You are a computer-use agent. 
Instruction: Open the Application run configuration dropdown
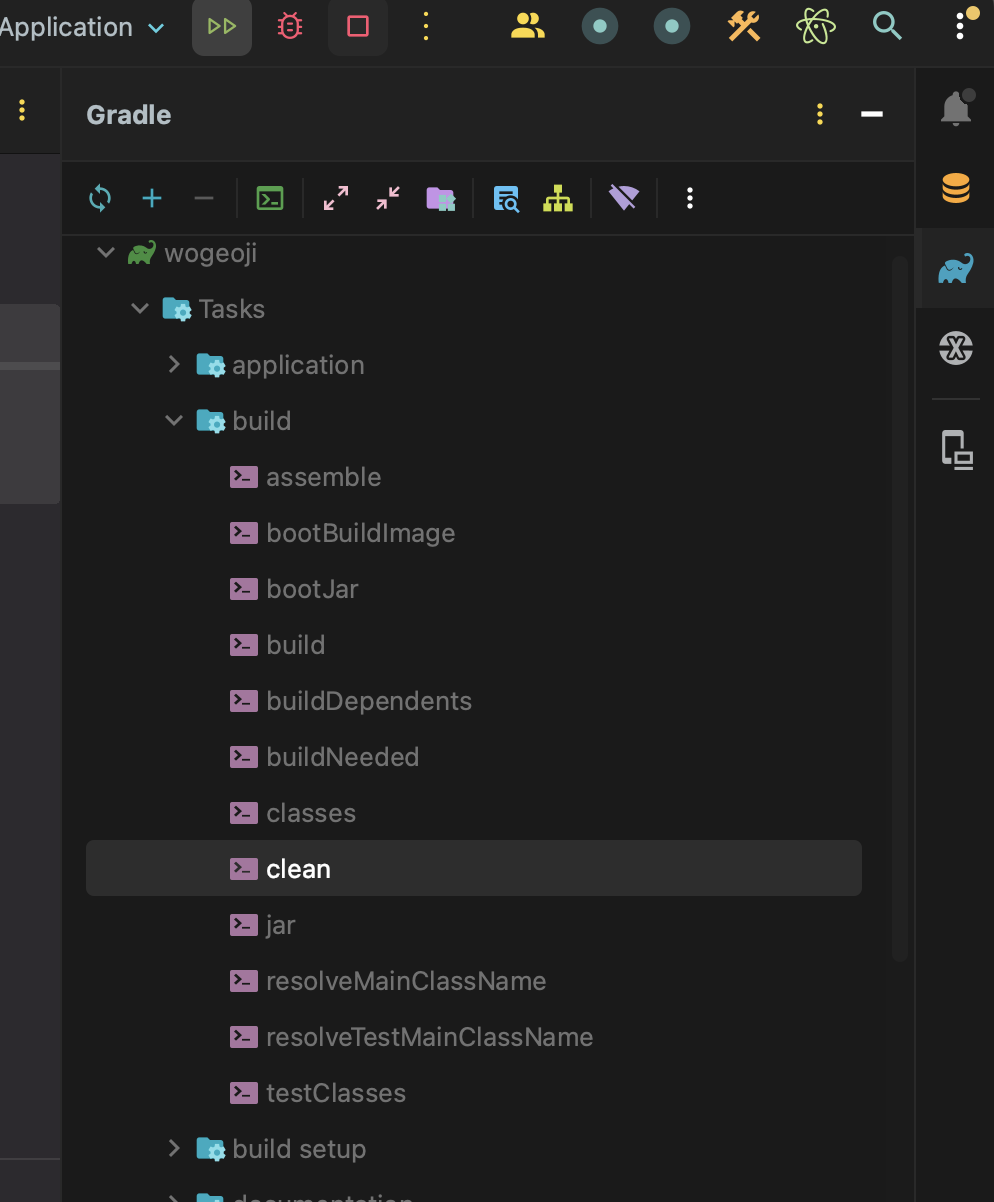click(x=83, y=27)
